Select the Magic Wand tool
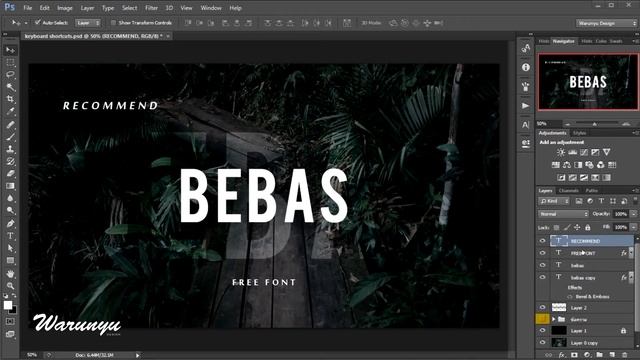The width and height of the screenshot is (640, 360). pyautogui.click(x=10, y=87)
